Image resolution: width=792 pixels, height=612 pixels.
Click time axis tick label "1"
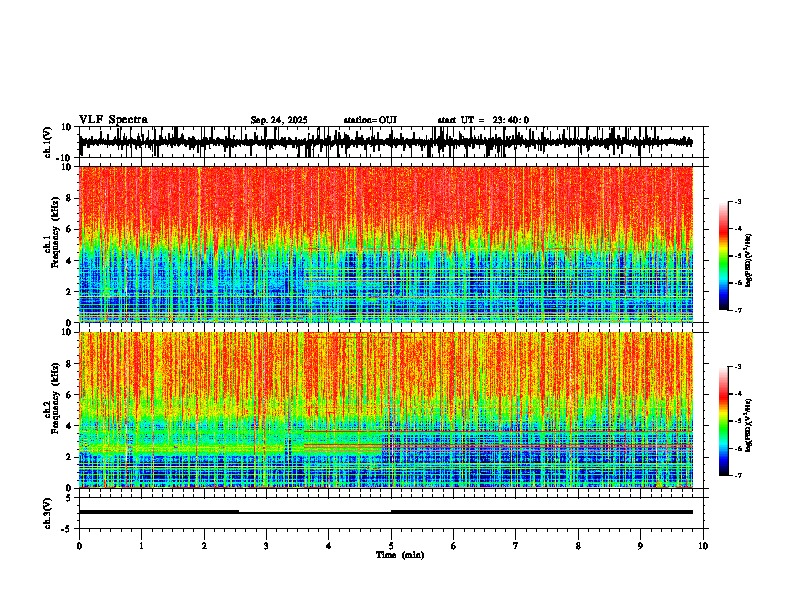pos(141,546)
